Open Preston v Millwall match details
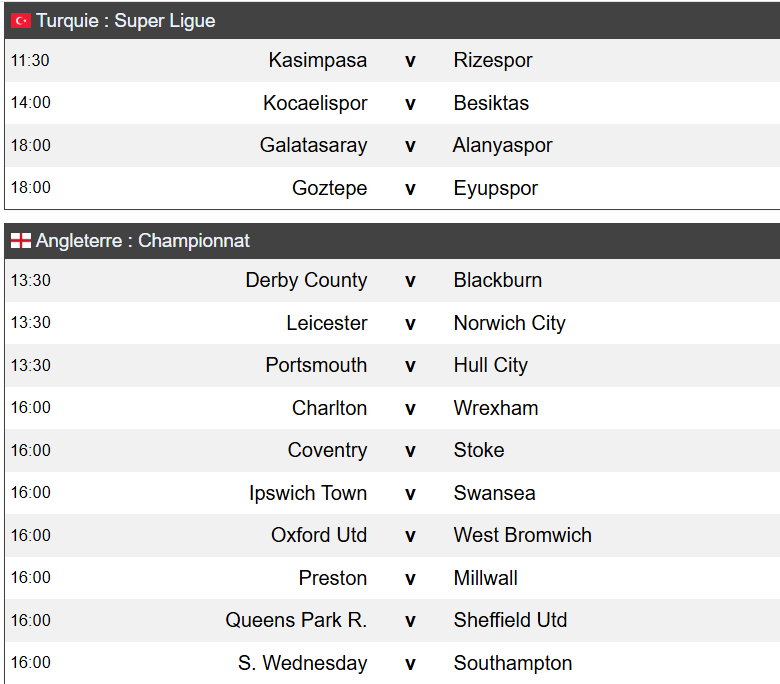 tap(410, 578)
